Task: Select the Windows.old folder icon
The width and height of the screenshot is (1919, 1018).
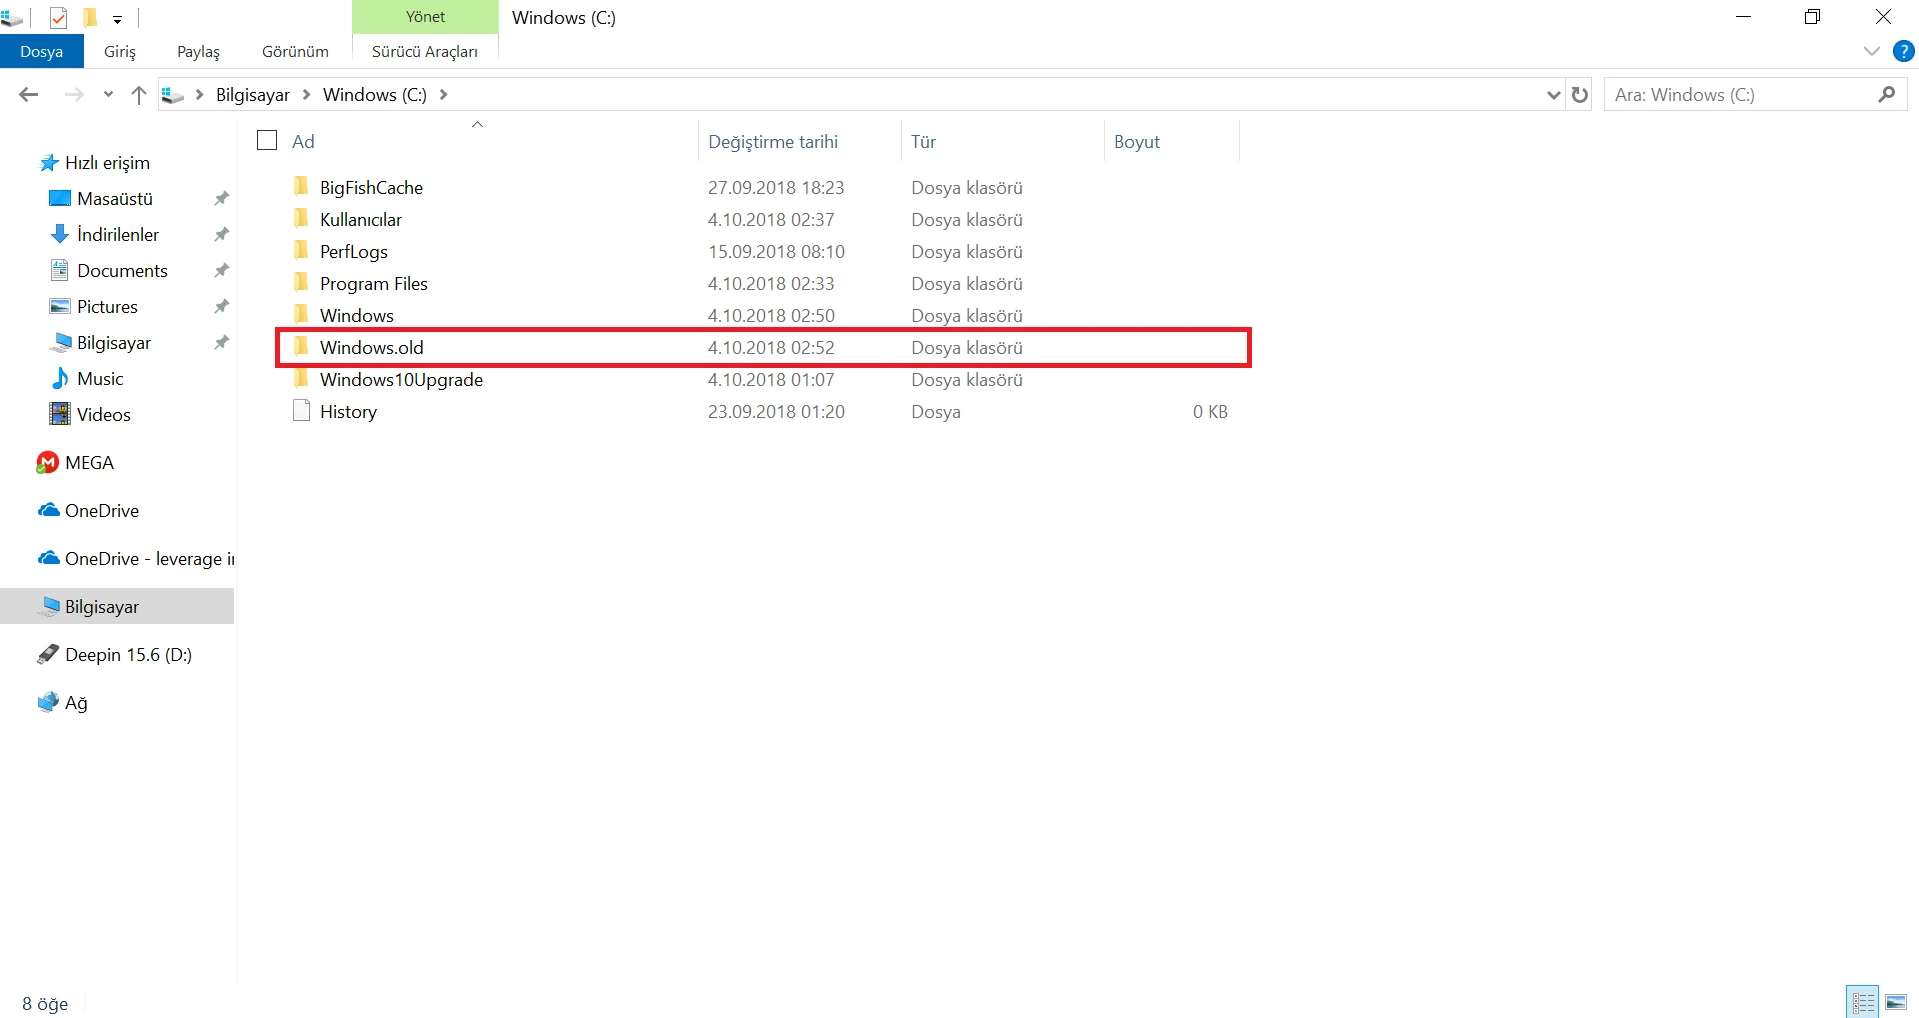Action: pyautogui.click(x=301, y=346)
